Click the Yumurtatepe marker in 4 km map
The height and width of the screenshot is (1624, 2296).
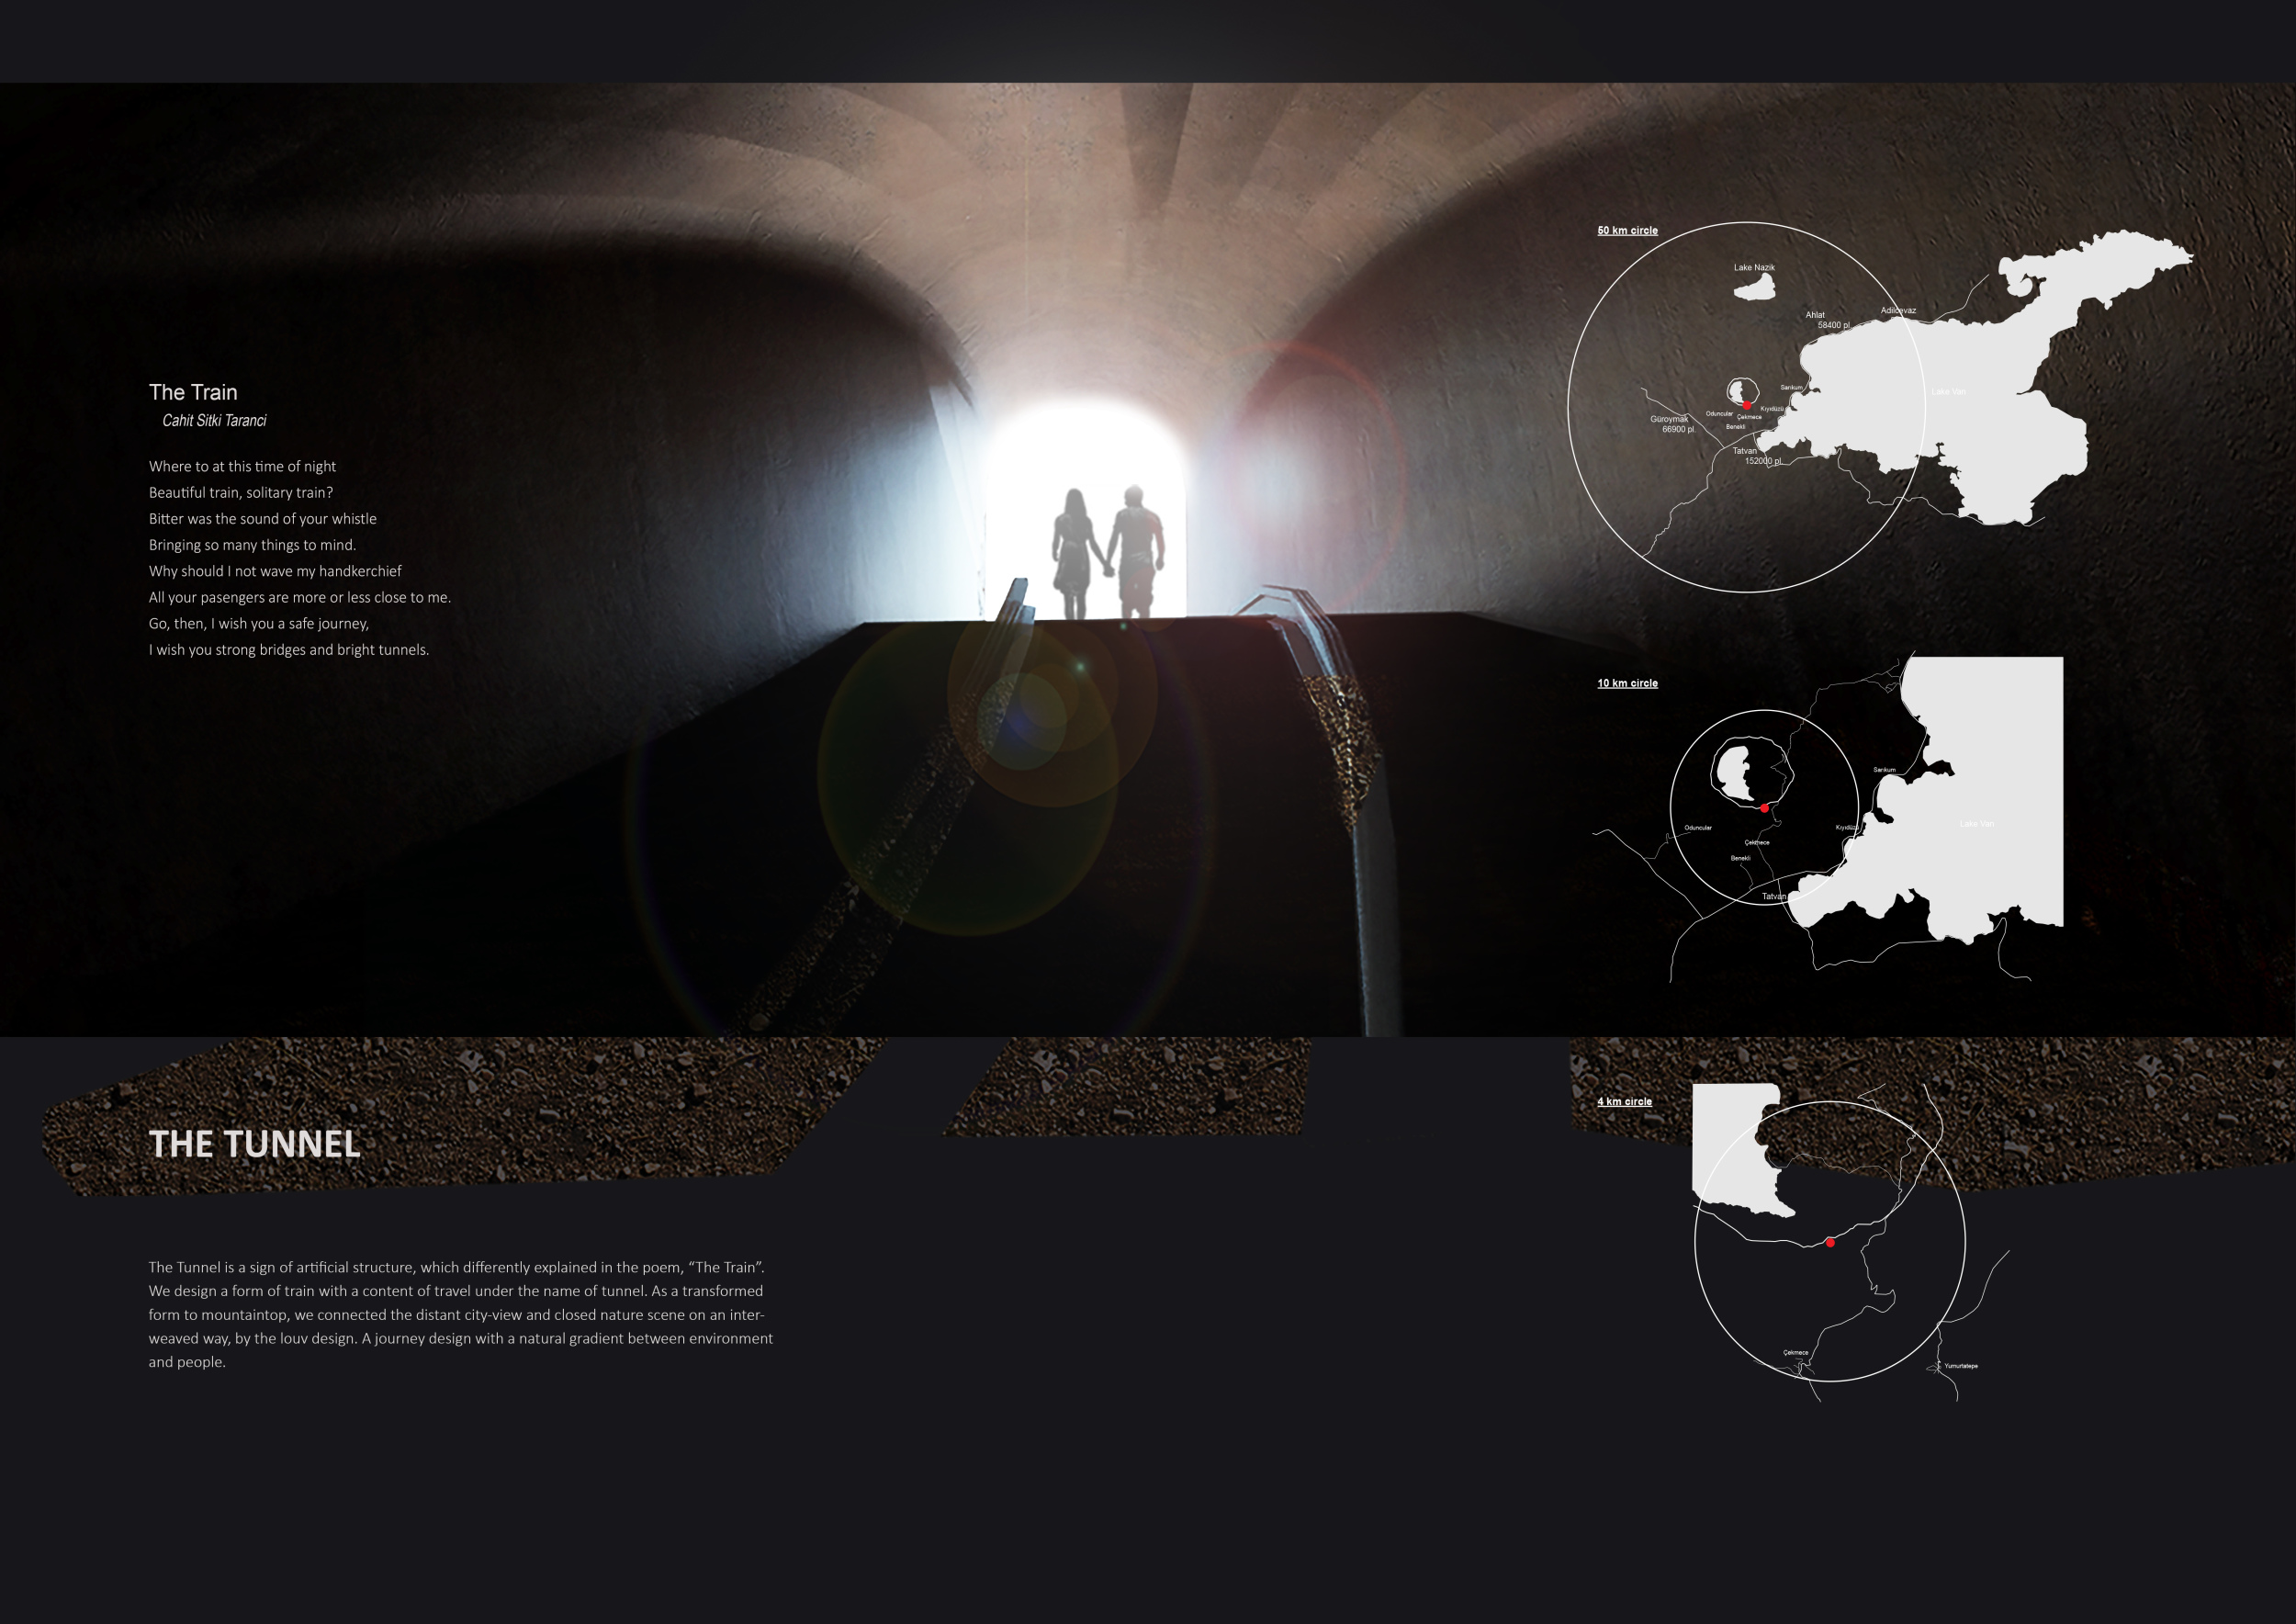pos(1958,1366)
